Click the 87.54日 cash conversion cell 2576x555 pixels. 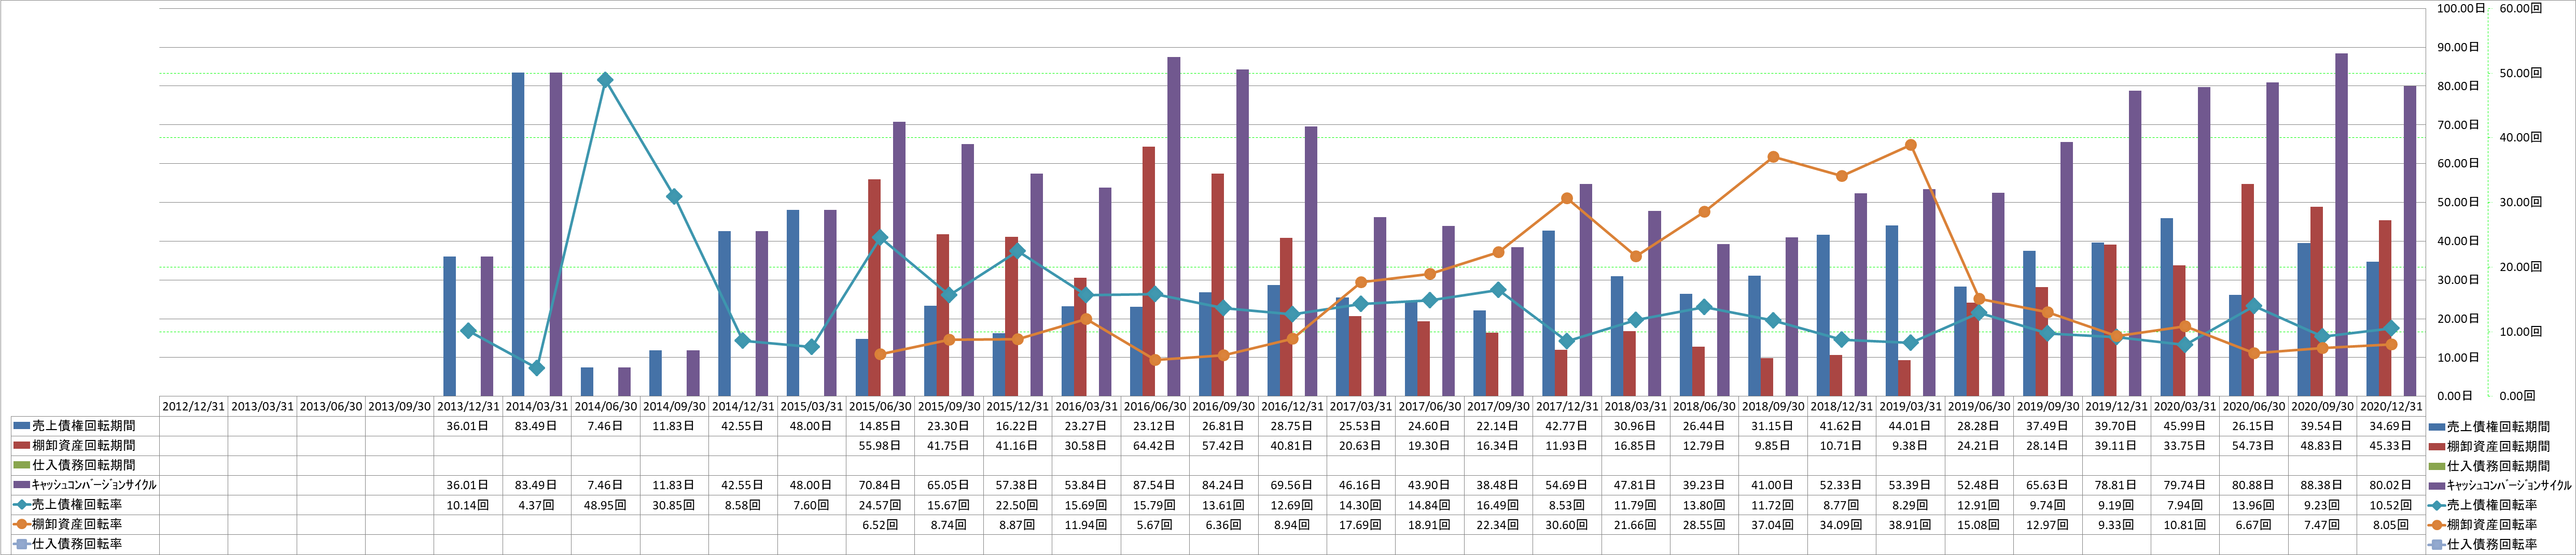coord(1154,485)
